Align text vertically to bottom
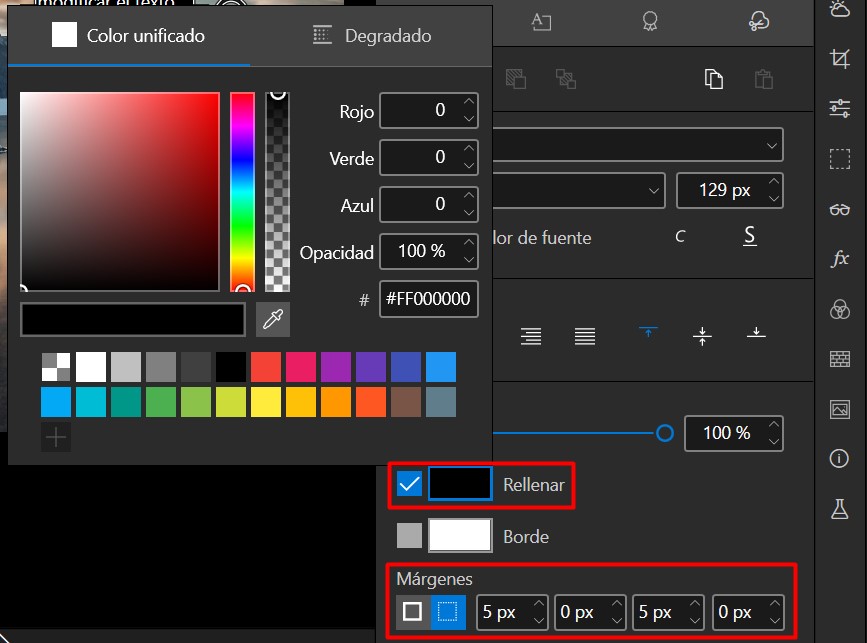Screen dimensions: 867x643 (x=756, y=332)
